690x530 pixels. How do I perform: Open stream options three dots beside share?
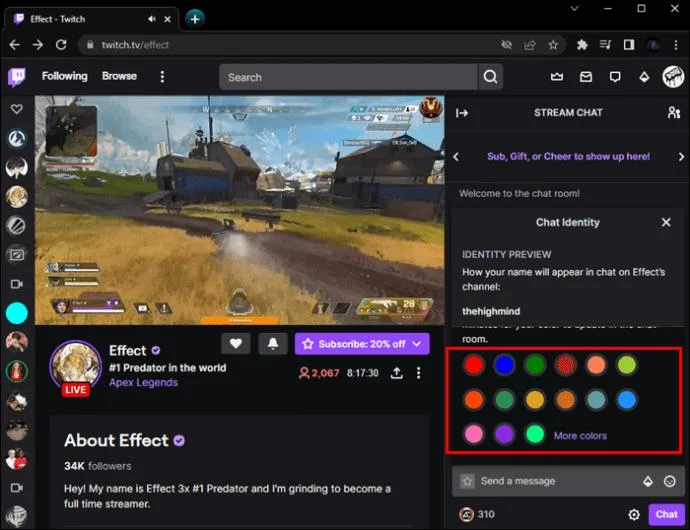pos(418,373)
